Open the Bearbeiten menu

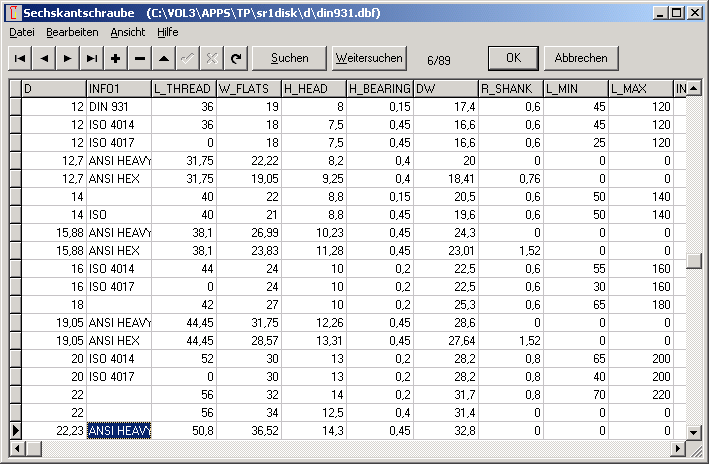[x=72, y=32]
